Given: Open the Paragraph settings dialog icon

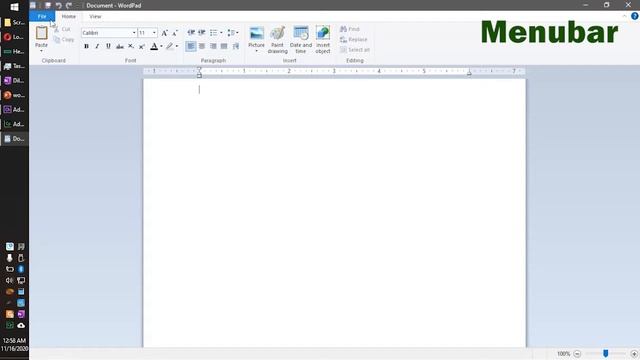Looking at the screenshot, I should coord(236,46).
